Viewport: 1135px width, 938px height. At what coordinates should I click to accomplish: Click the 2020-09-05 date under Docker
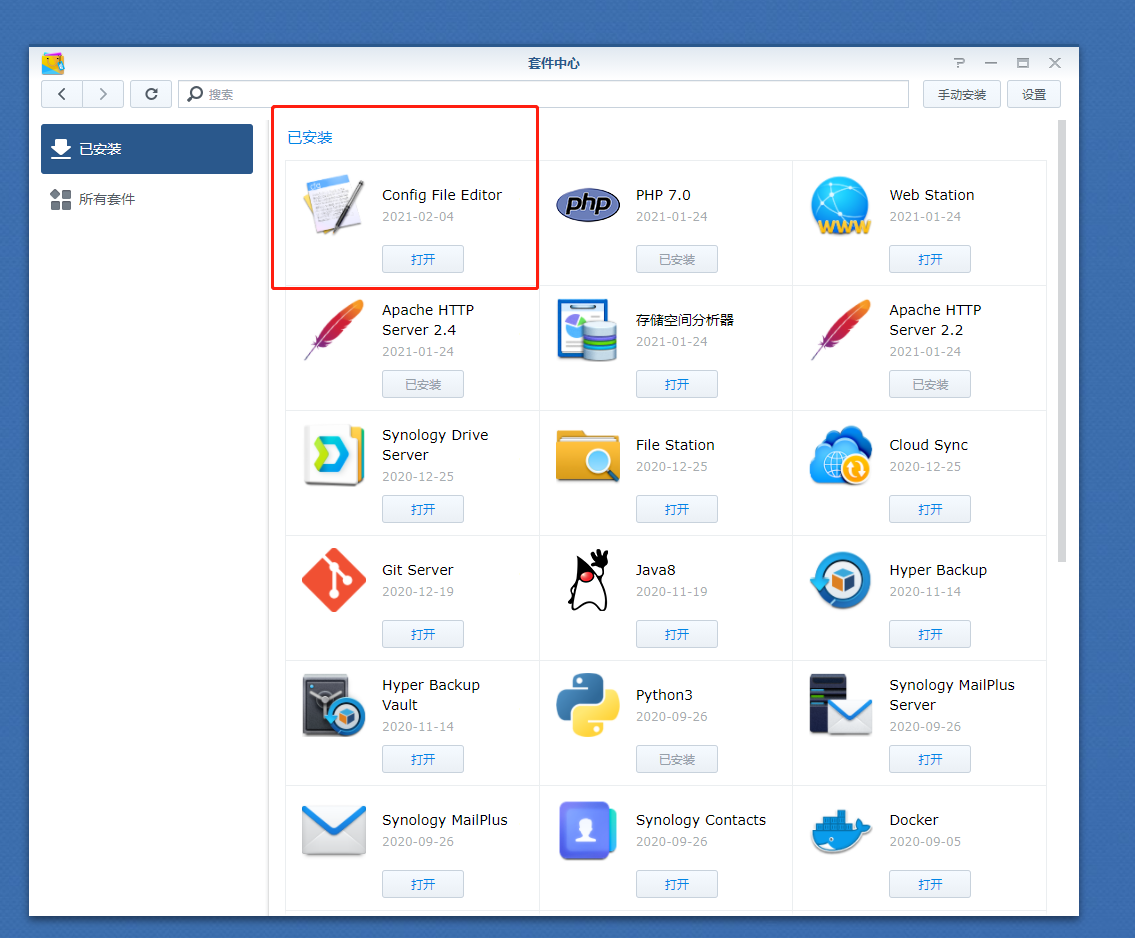[x=925, y=842]
